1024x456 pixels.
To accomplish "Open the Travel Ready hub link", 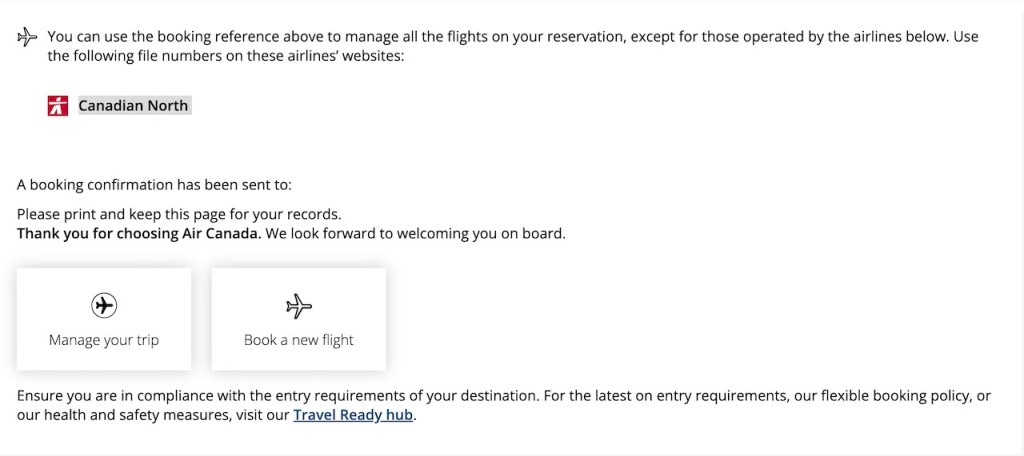I will tap(353, 415).
